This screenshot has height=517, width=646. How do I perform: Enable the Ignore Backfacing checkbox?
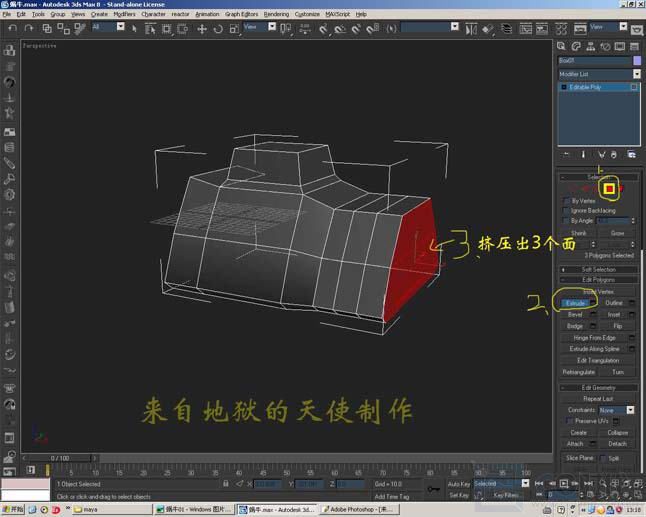click(x=566, y=211)
